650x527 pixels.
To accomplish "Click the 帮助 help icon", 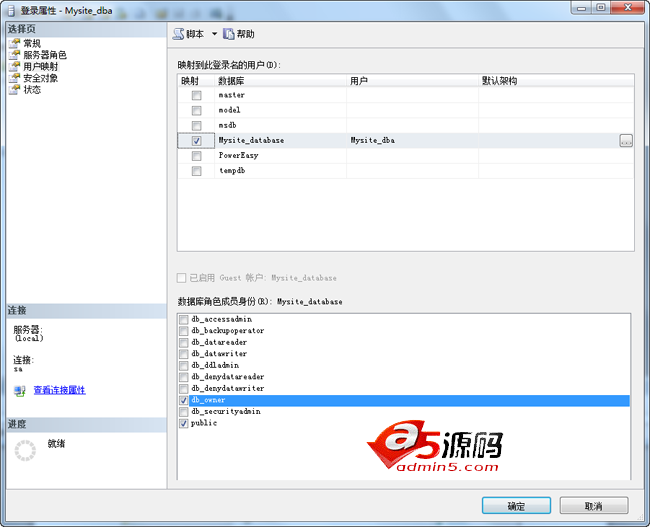I will point(228,34).
